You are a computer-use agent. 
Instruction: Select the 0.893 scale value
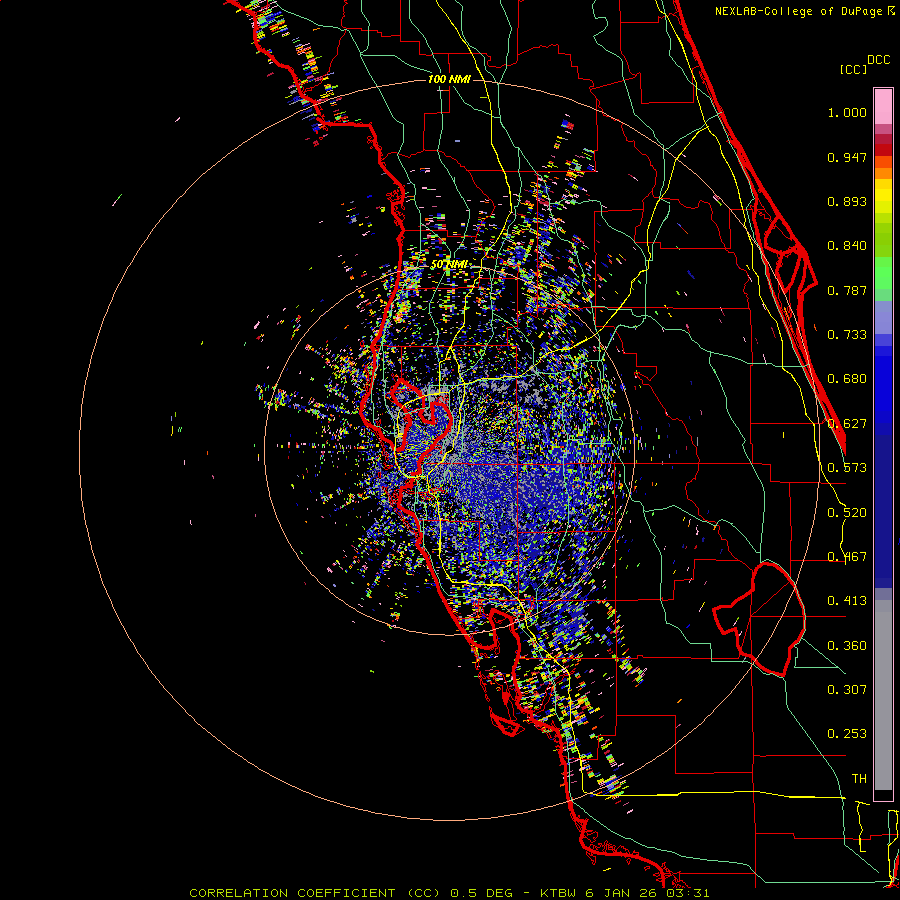[847, 201]
